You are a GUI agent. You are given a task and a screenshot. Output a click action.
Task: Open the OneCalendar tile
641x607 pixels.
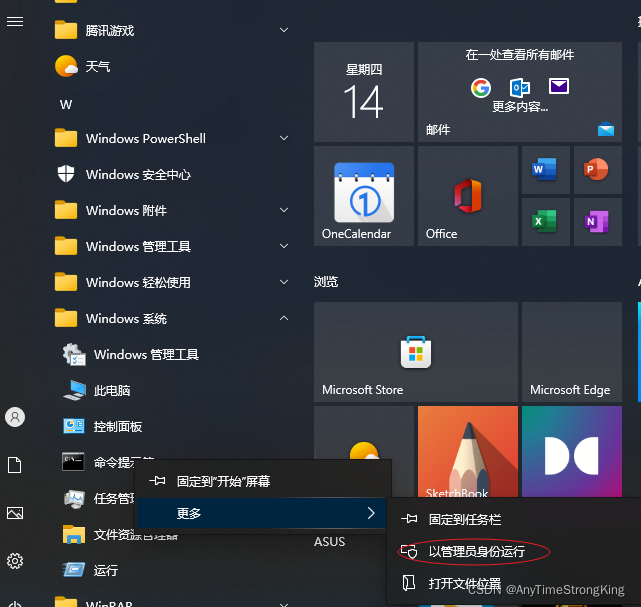(x=364, y=196)
